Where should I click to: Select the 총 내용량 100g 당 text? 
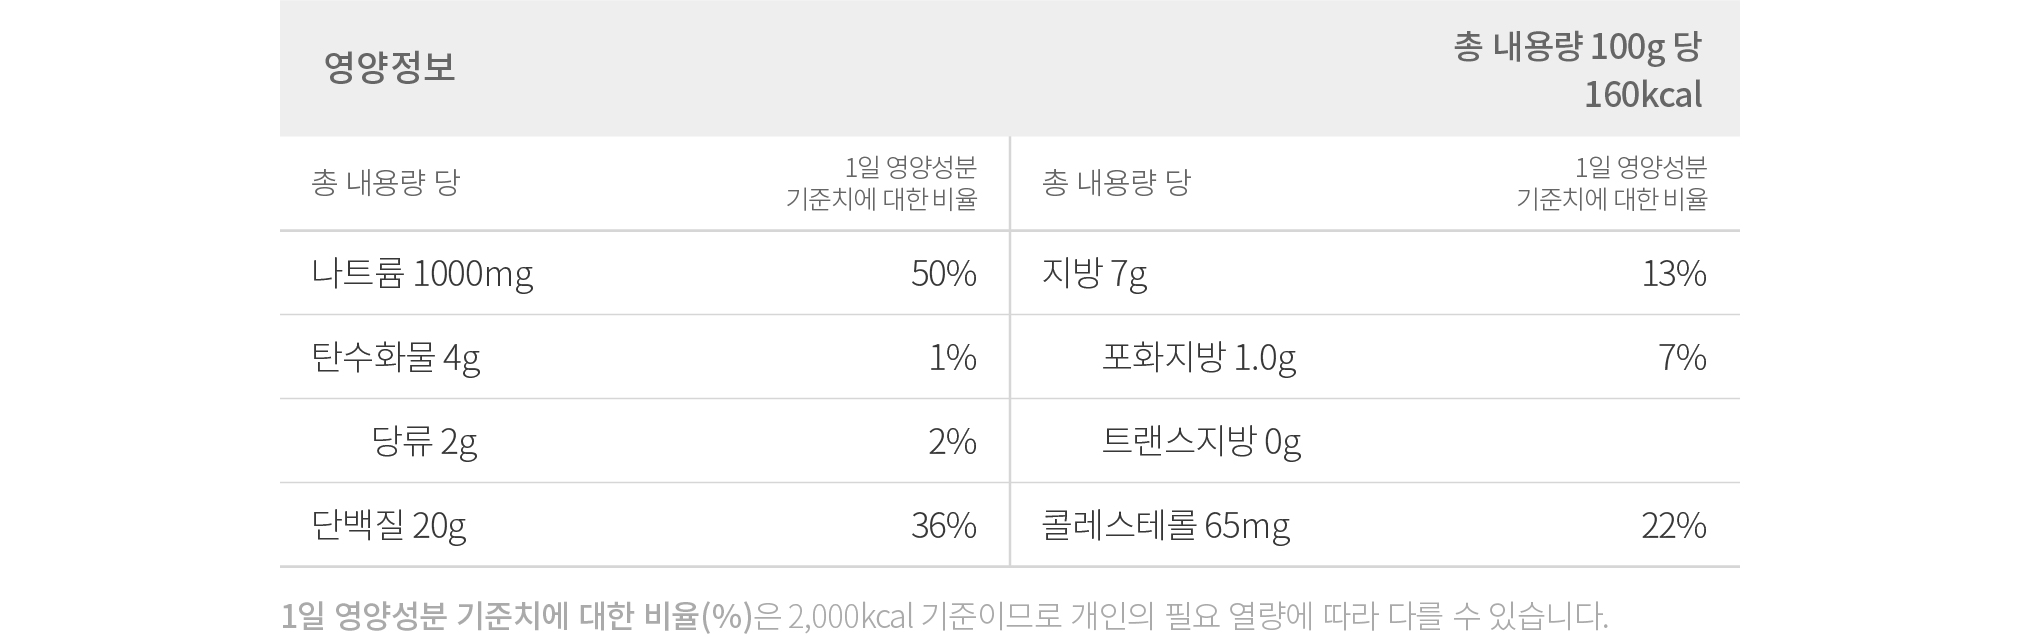coord(1577,47)
